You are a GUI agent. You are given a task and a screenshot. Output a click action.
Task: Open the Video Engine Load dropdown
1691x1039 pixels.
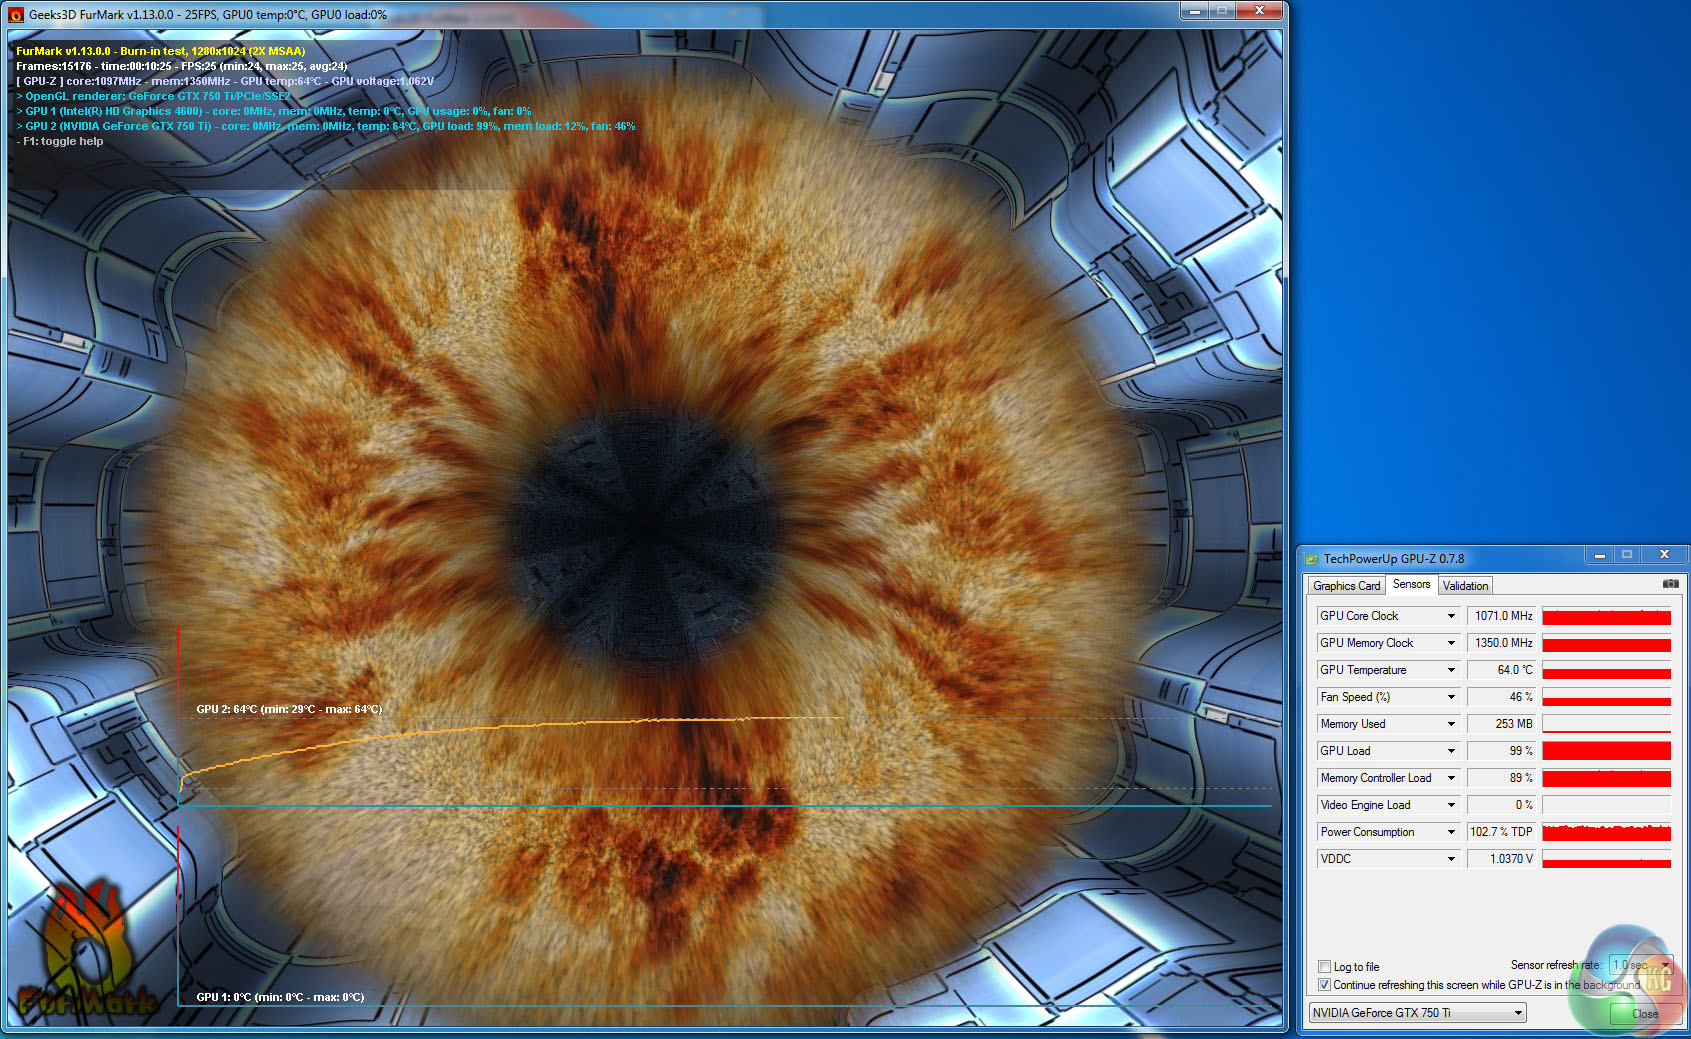[x=1451, y=805]
